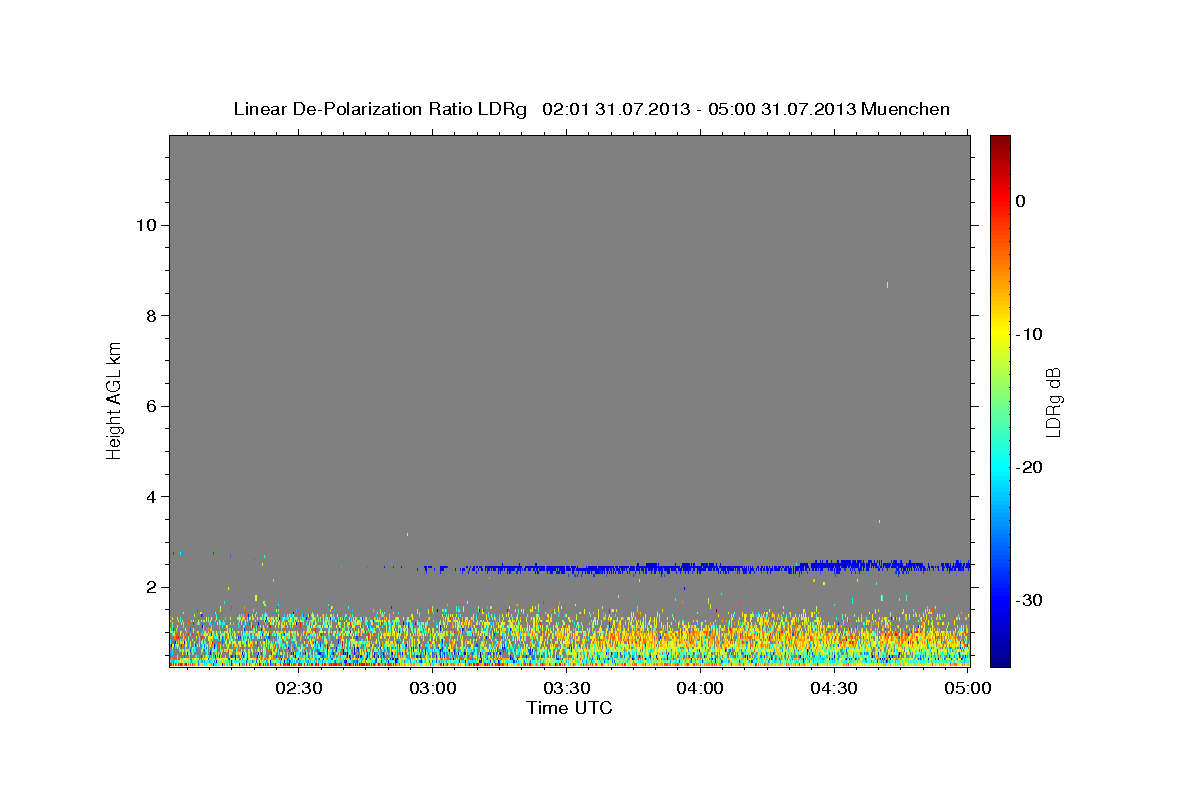
Task: Click the blue cloud layer near 2.5 km
Action: (x=697, y=568)
